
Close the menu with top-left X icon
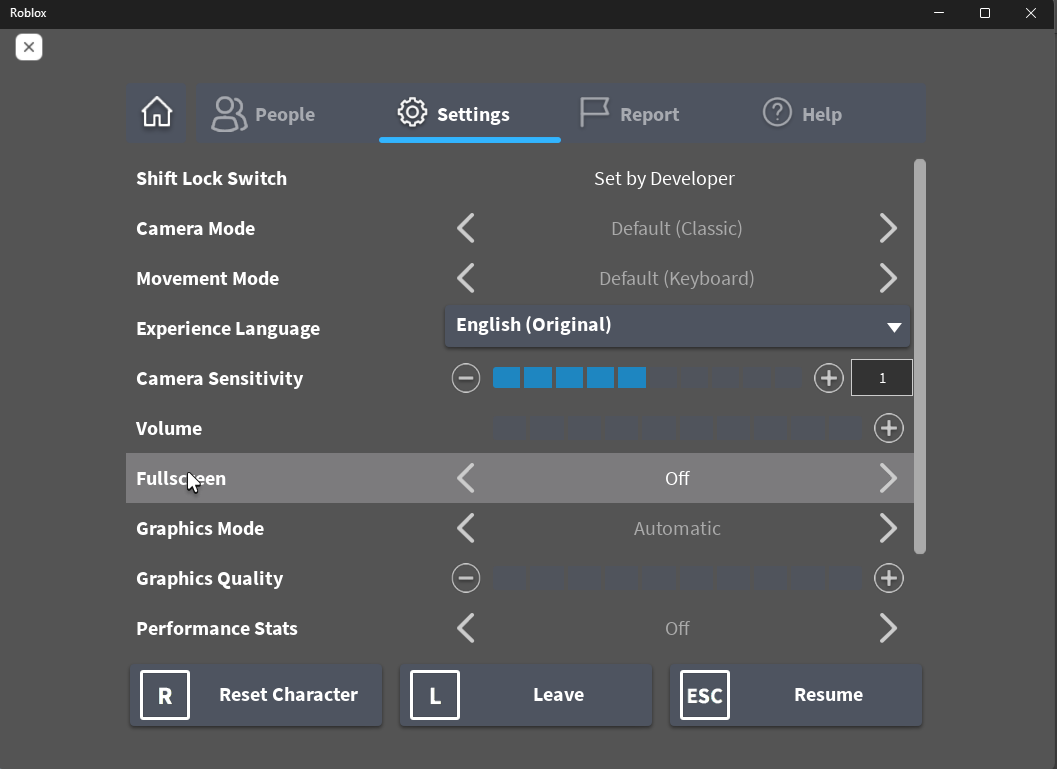(29, 47)
